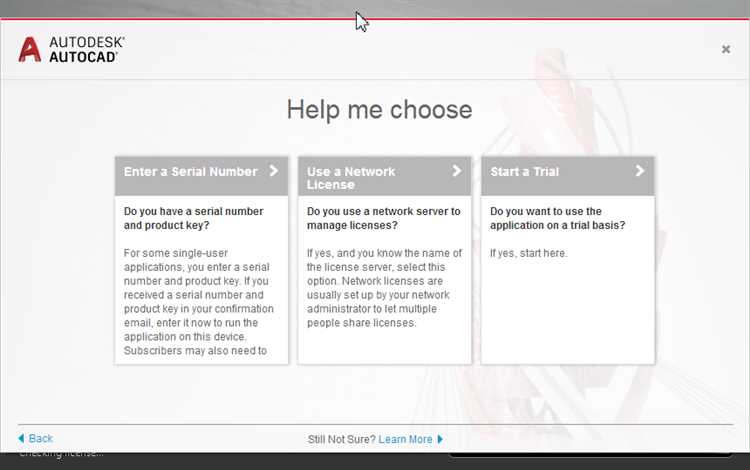
Task: Click the serial number description text
Action: tap(199, 302)
